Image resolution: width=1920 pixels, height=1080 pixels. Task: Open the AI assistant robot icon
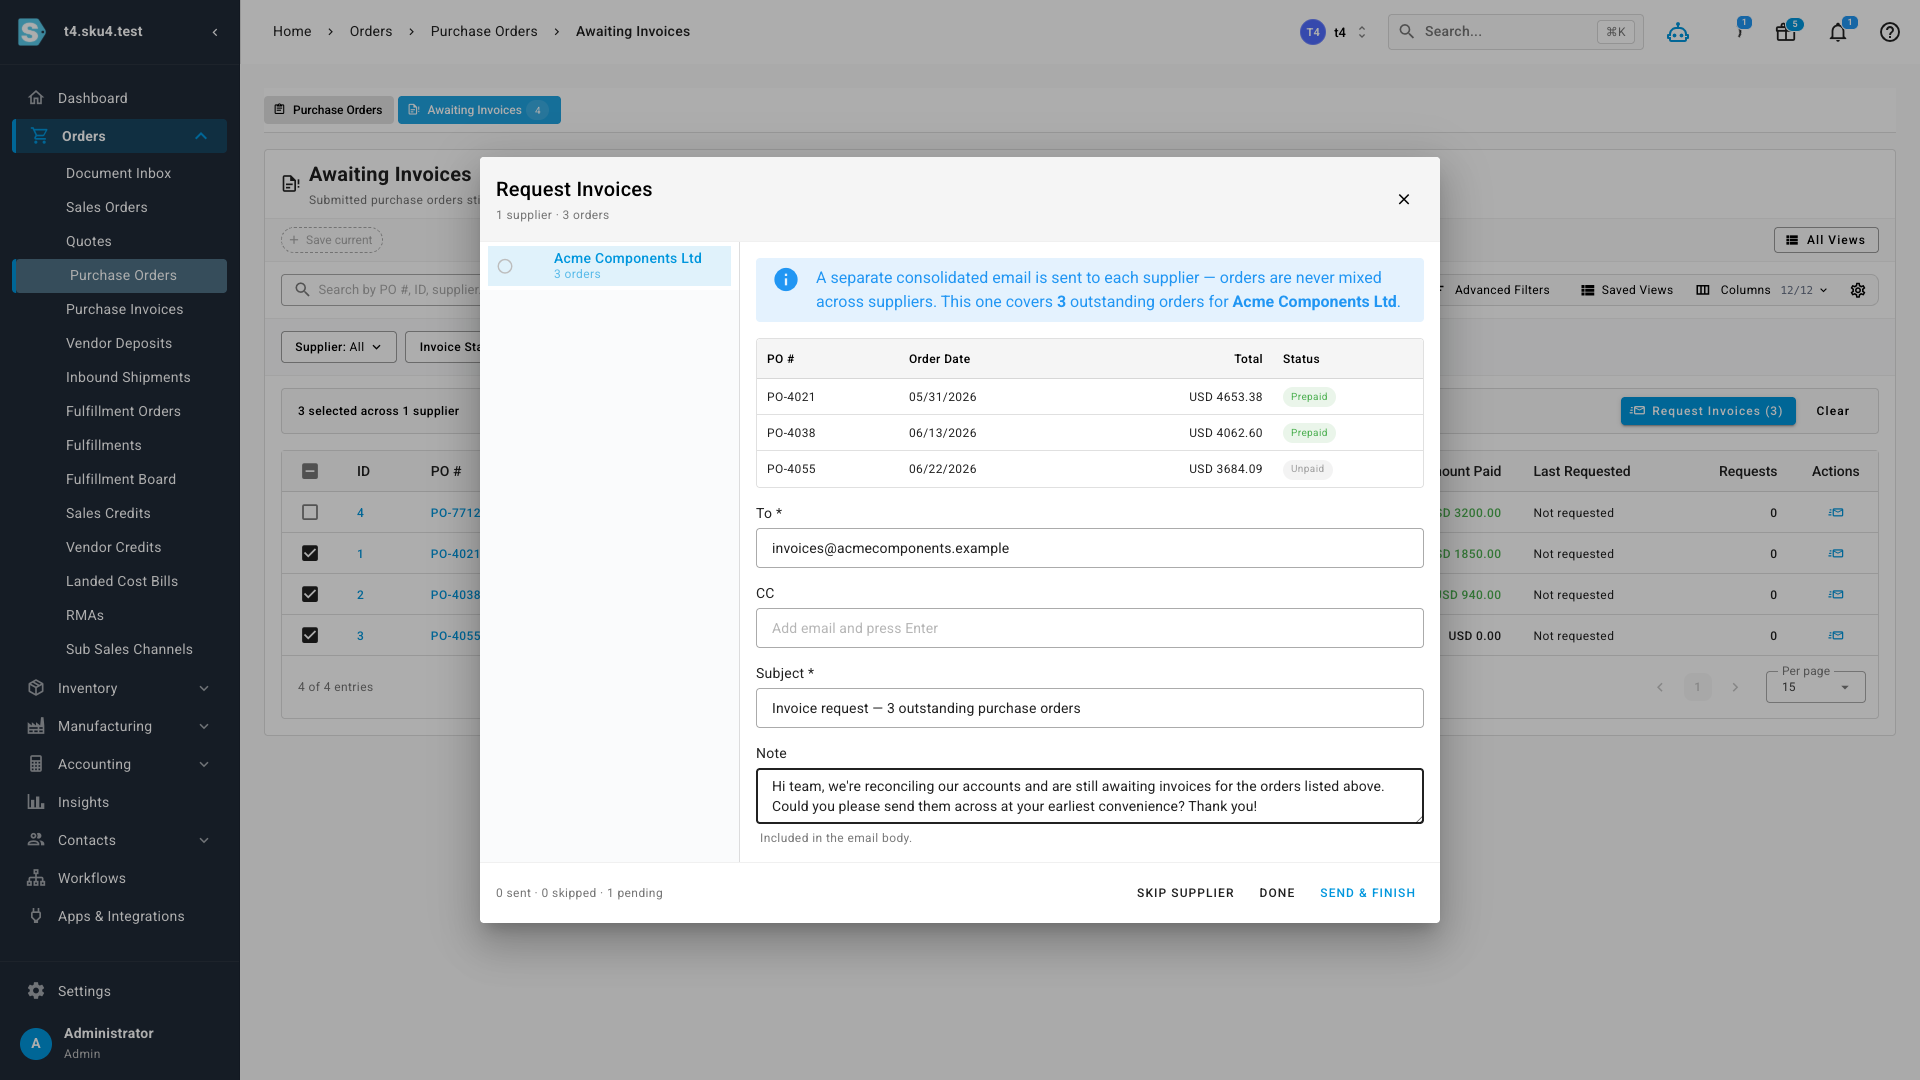coord(1678,32)
